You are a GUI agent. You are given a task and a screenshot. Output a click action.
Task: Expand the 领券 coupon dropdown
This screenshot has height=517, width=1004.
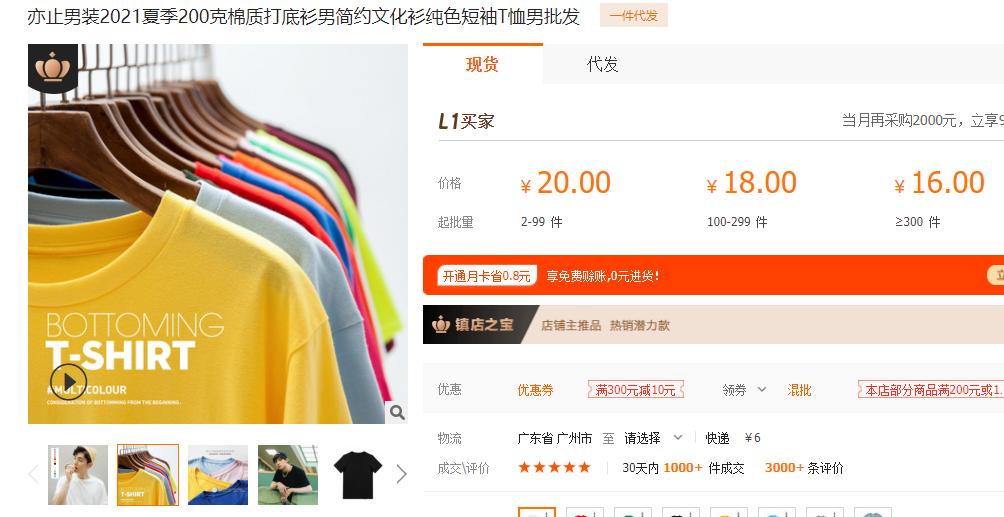(745, 390)
